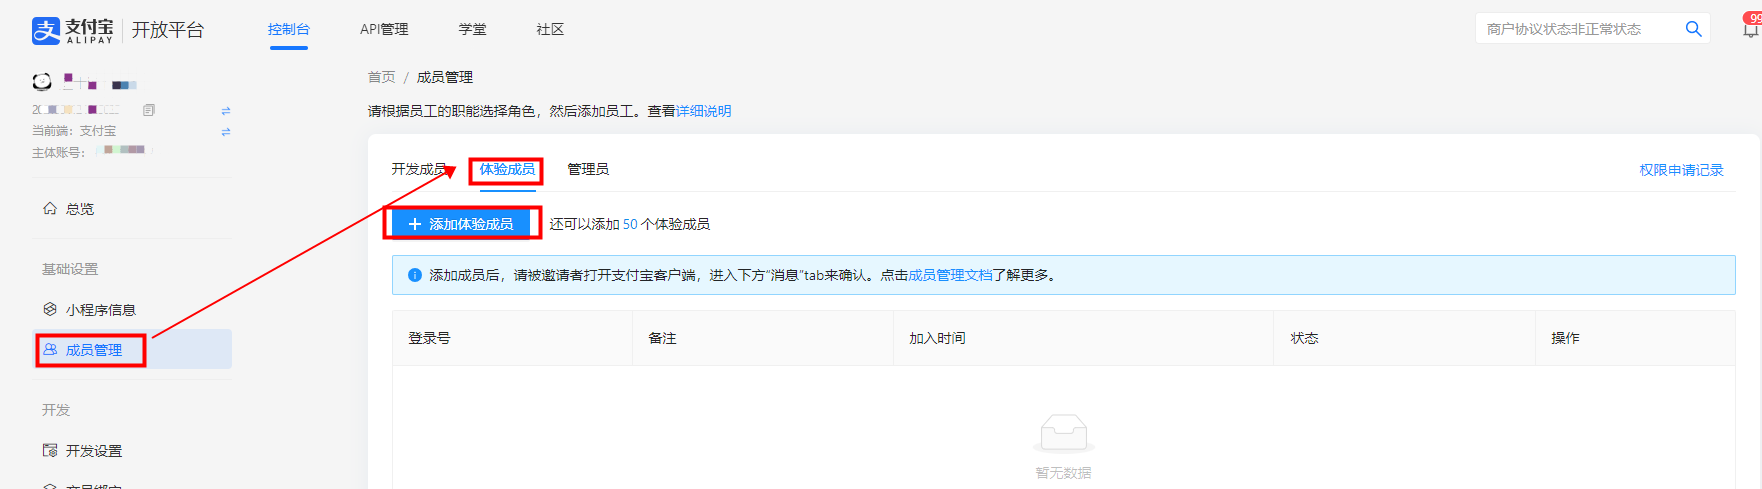Click the number 50 in the remaining members text

[630, 224]
